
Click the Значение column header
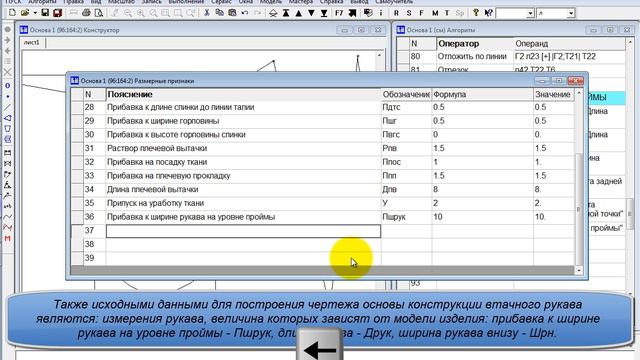[553, 94]
